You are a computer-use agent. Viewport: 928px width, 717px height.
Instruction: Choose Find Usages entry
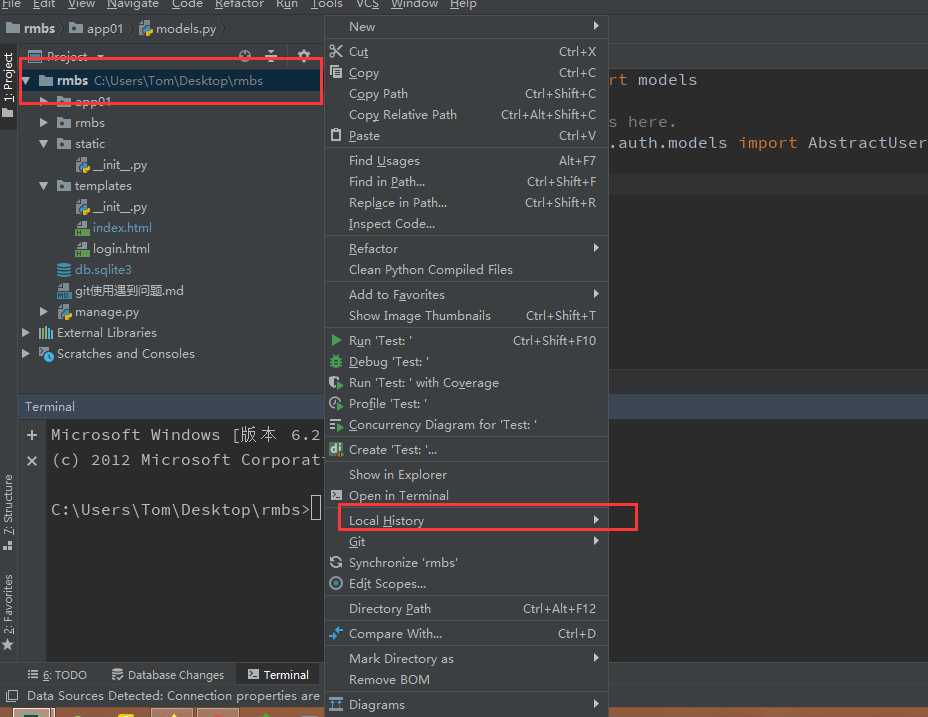click(x=466, y=160)
